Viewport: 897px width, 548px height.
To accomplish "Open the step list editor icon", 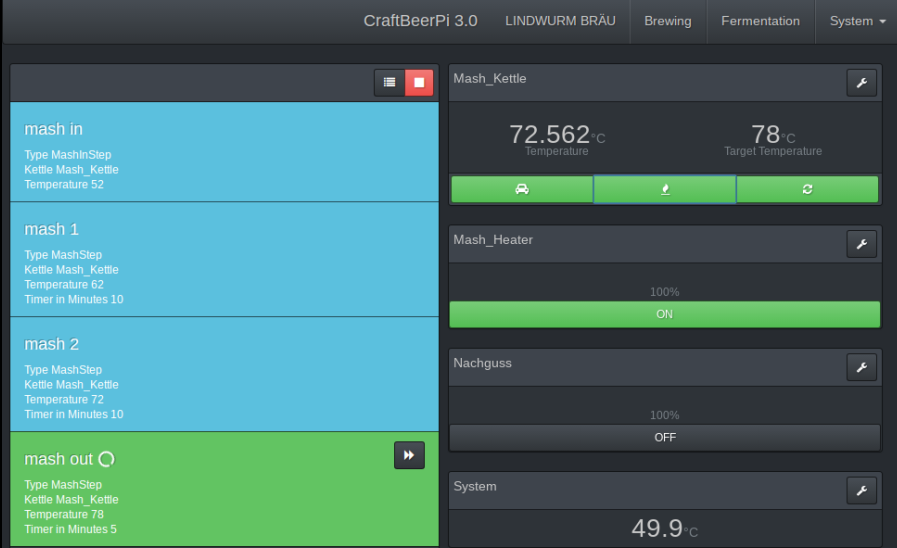I will [389, 83].
